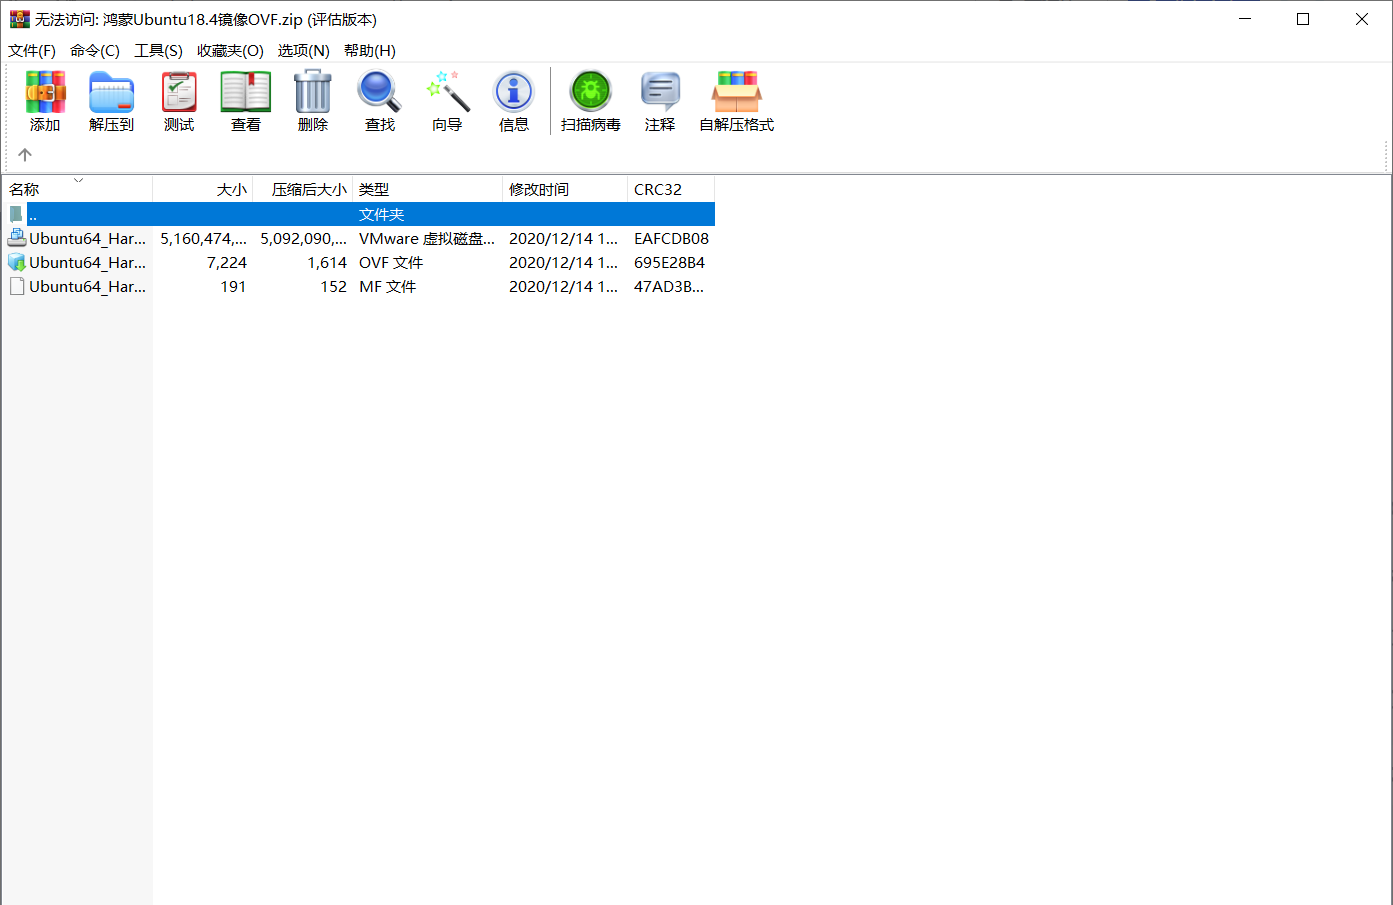The width and height of the screenshot is (1393, 905).
Task: Open the 工具(S) menu
Action: click(x=159, y=51)
